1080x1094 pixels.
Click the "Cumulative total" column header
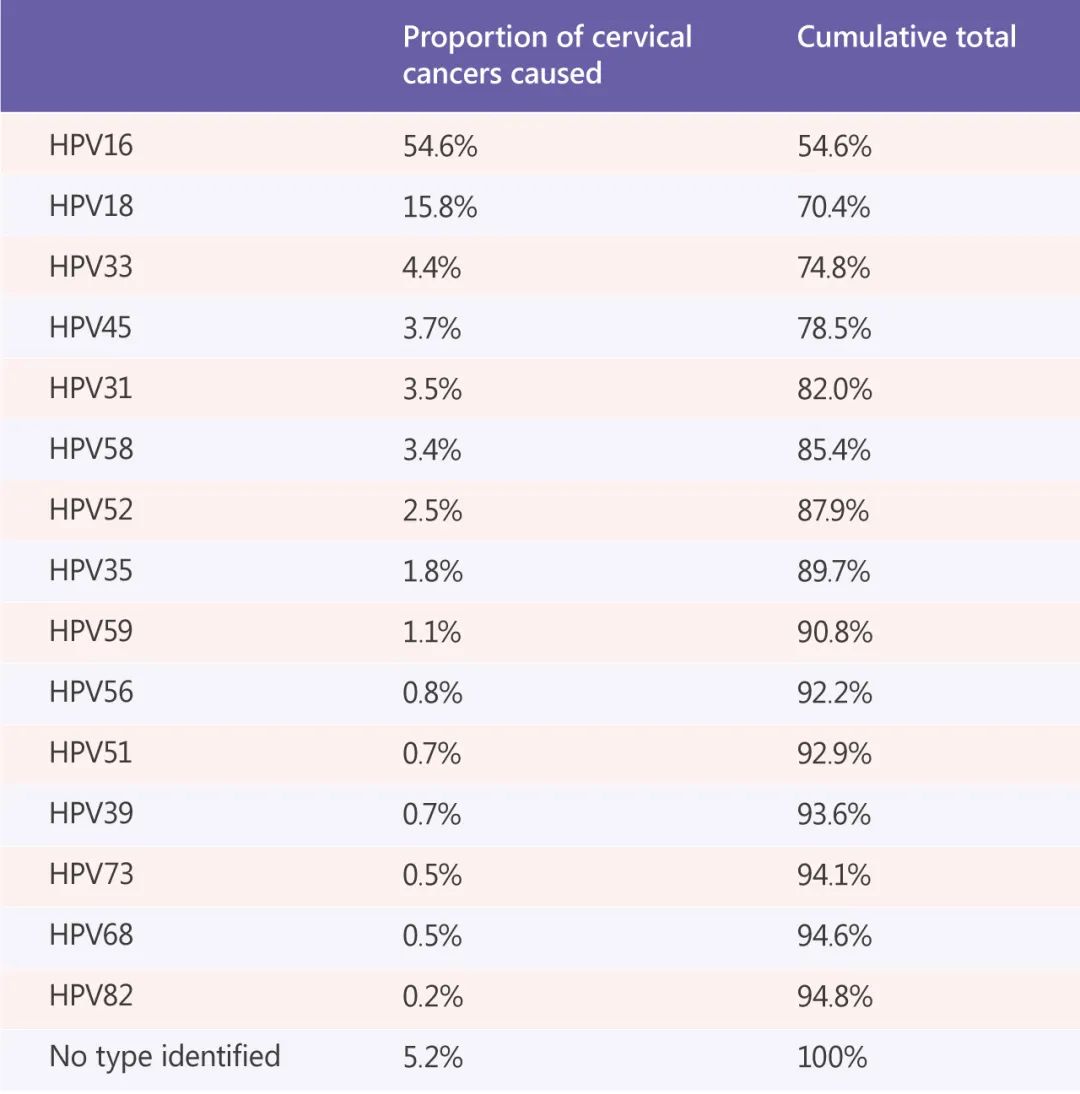coord(906,38)
